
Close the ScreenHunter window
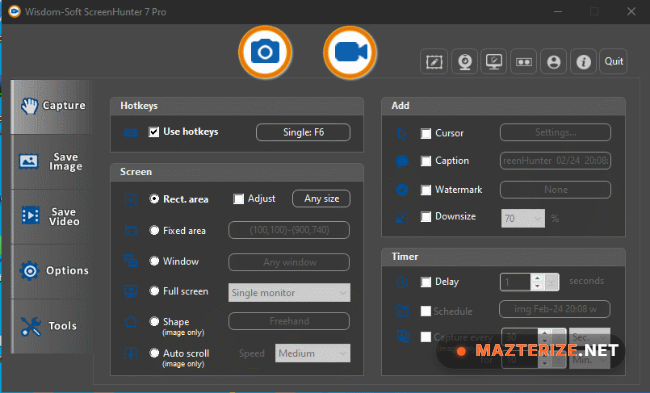(631, 12)
